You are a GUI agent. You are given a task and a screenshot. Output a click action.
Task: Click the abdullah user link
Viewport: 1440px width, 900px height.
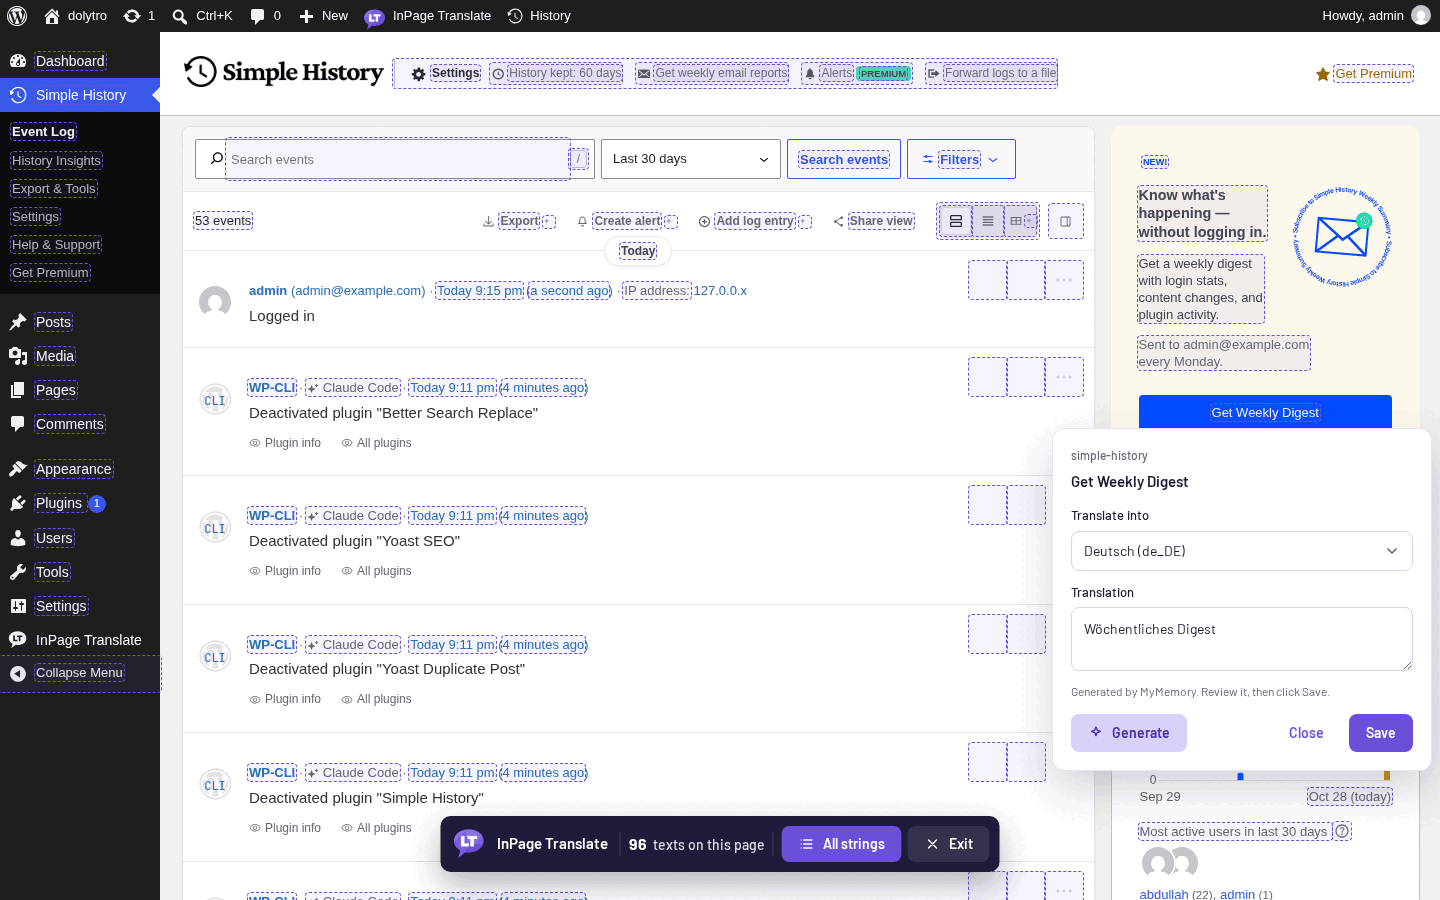(x=1163, y=895)
